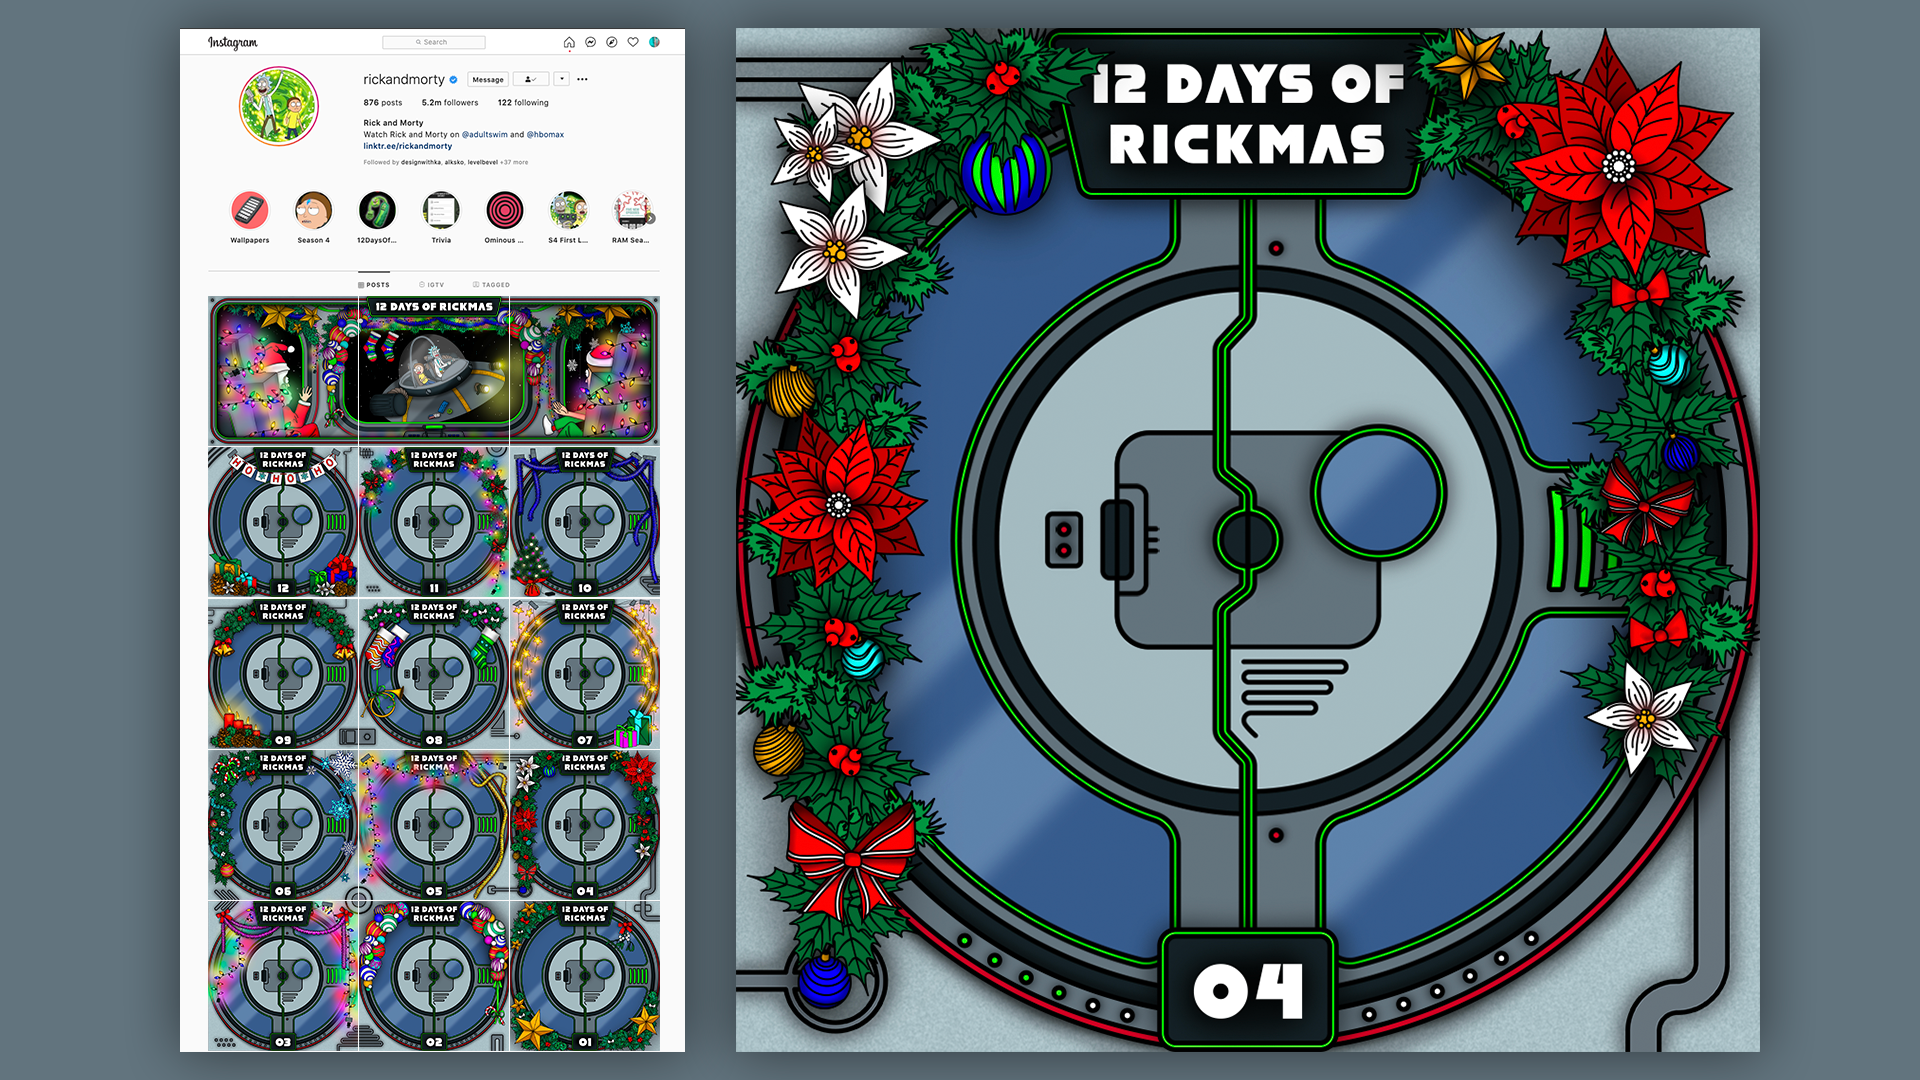This screenshot has height=1080, width=1920.
Task: Open the right banner post with lights
Action: click(x=585, y=371)
